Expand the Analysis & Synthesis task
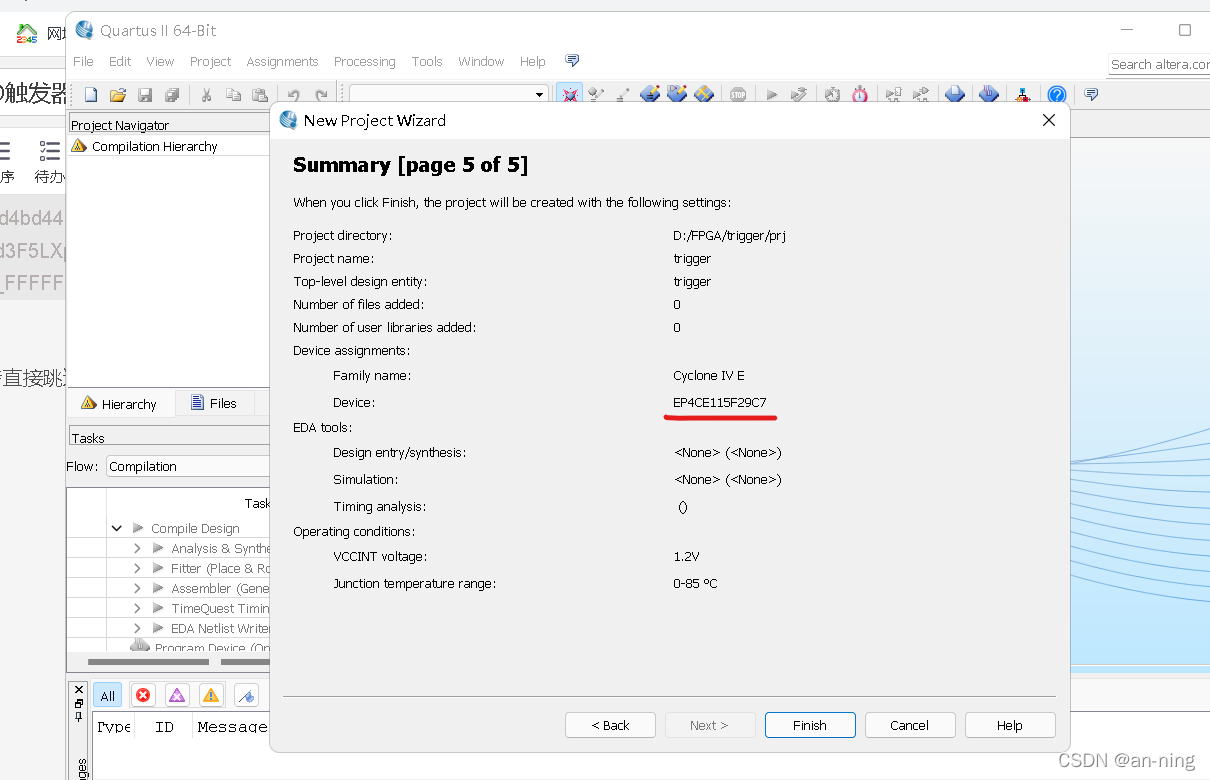1210x780 pixels. (x=137, y=548)
